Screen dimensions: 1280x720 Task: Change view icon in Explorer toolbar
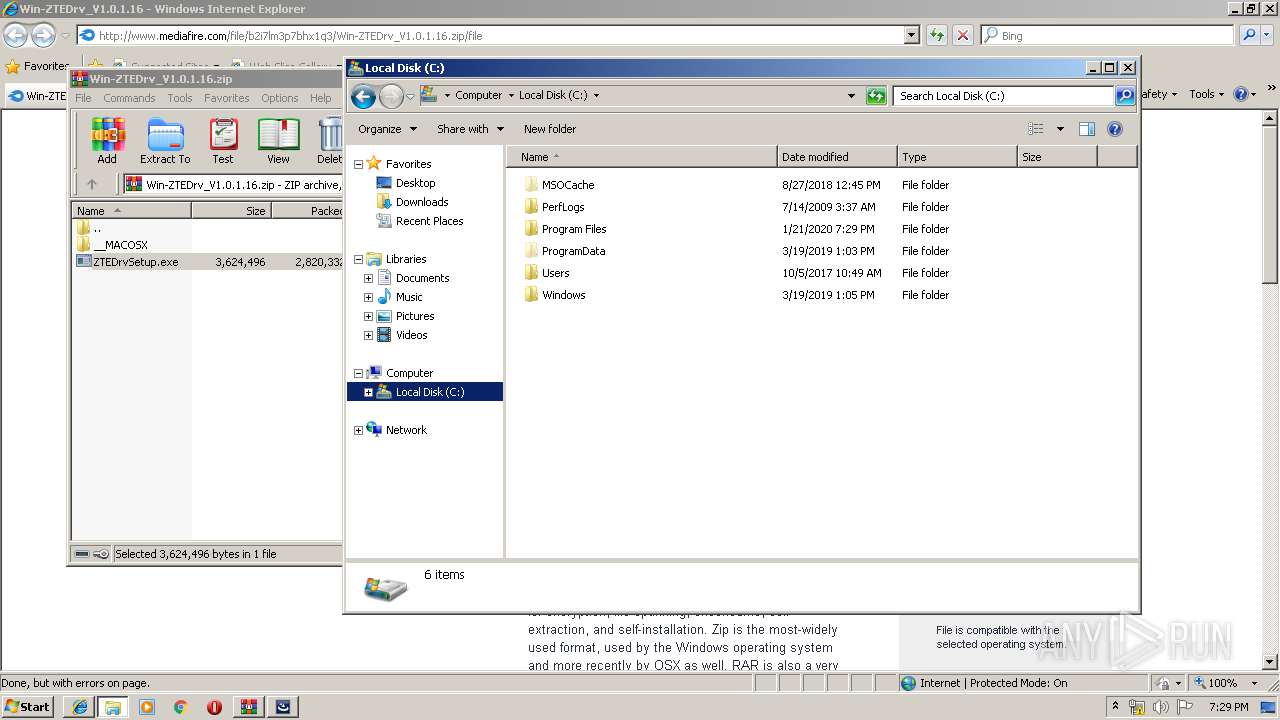pyautogui.click(x=1036, y=129)
